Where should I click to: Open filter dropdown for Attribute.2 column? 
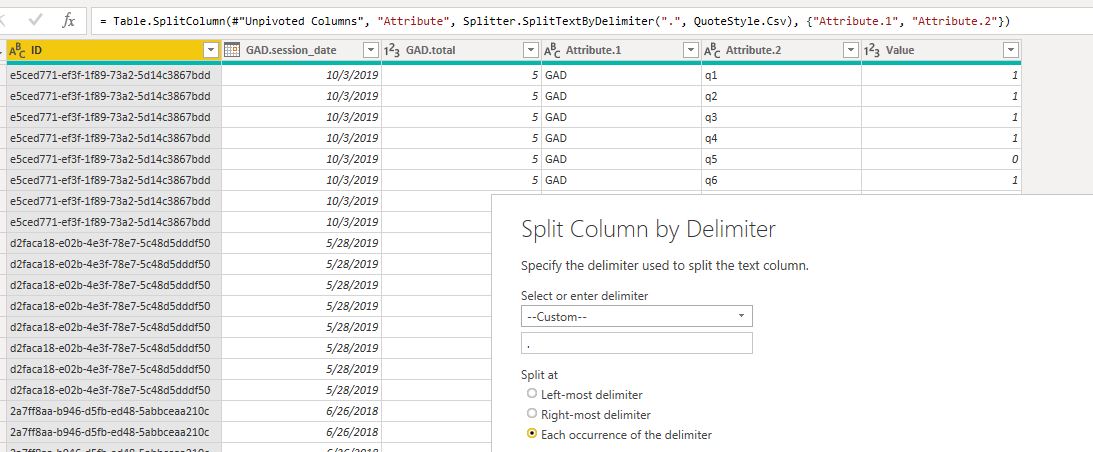850,50
